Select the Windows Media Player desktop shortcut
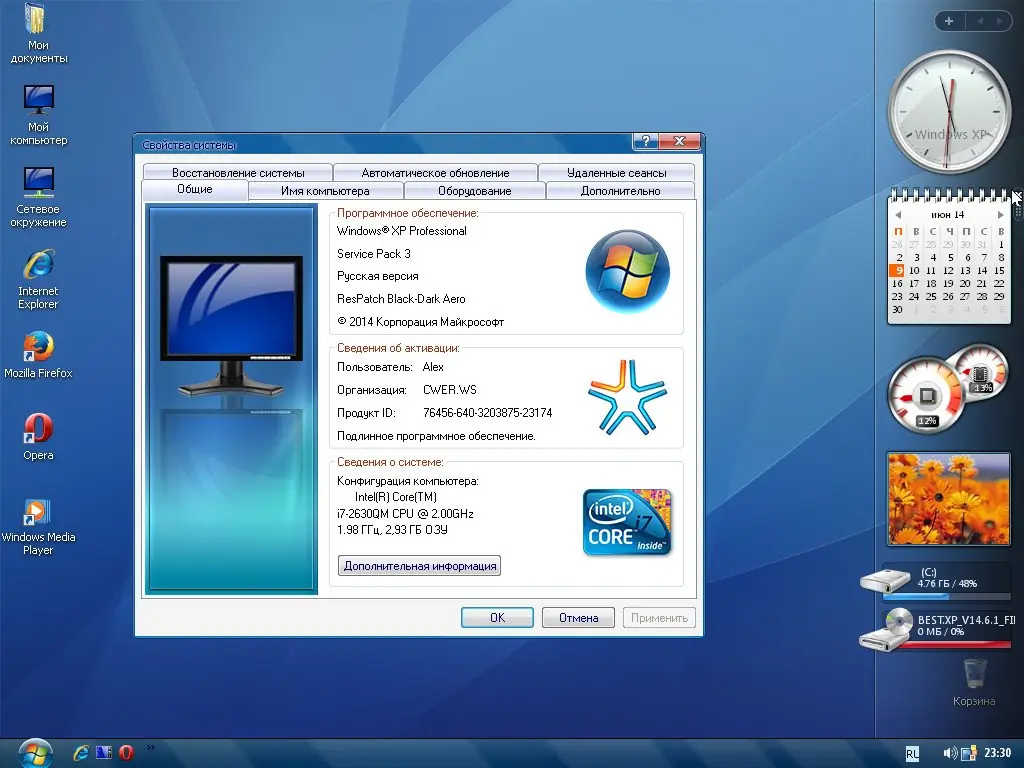Viewport: 1024px width, 768px height. point(38,526)
